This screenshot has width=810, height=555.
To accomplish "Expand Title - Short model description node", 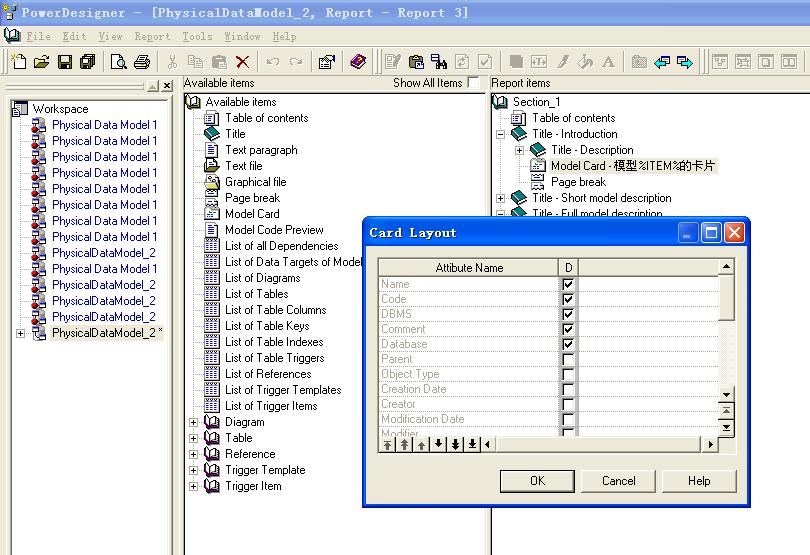I will [500, 198].
